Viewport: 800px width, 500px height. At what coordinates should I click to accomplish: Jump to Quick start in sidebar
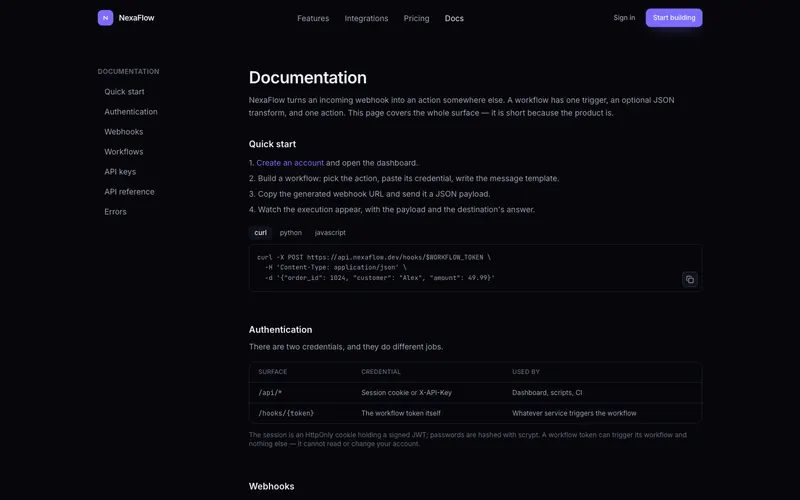point(124,92)
